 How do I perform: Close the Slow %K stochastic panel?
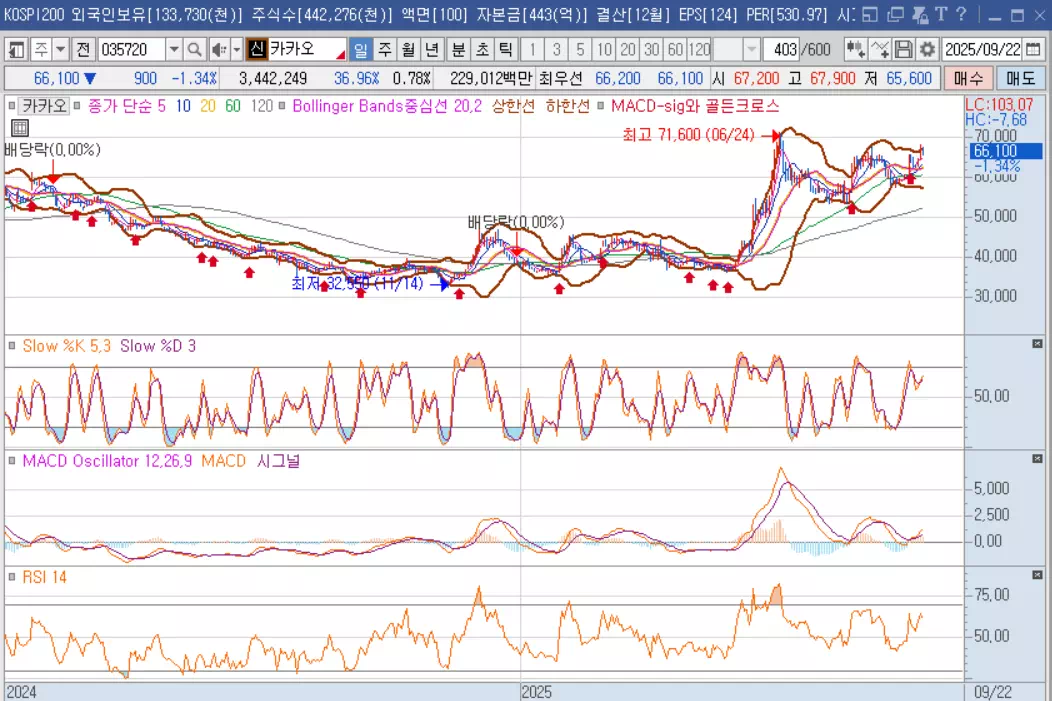[1037, 344]
